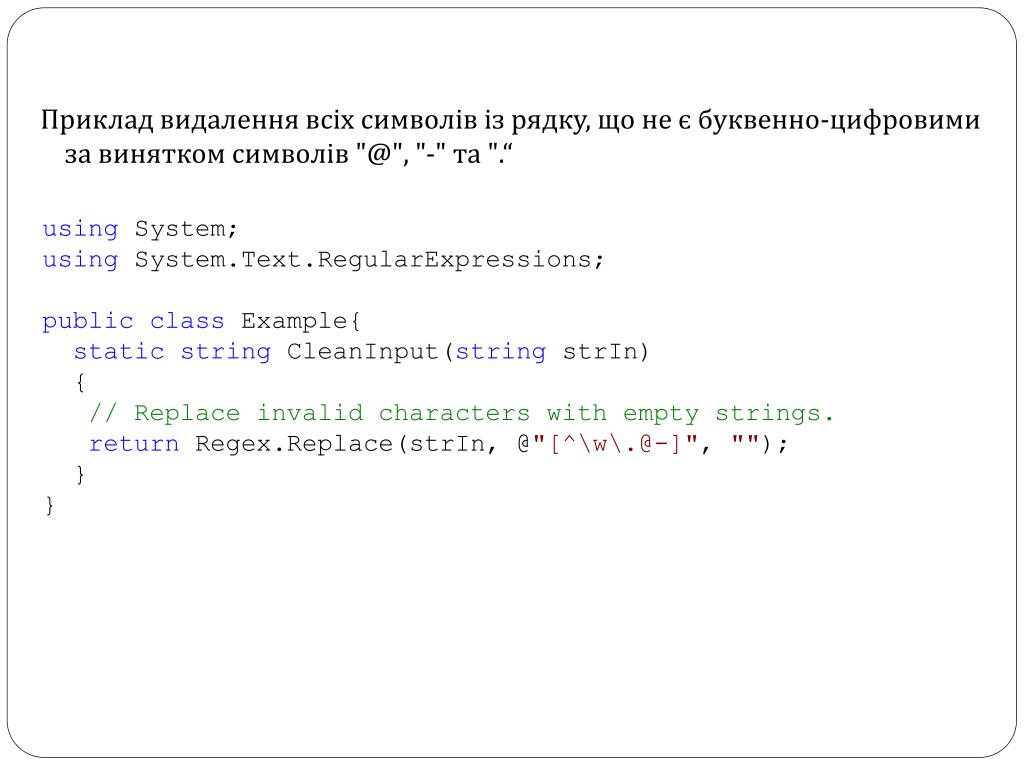
Task: Click the regex pattern "[^\w\.@-]"
Action: point(616,444)
